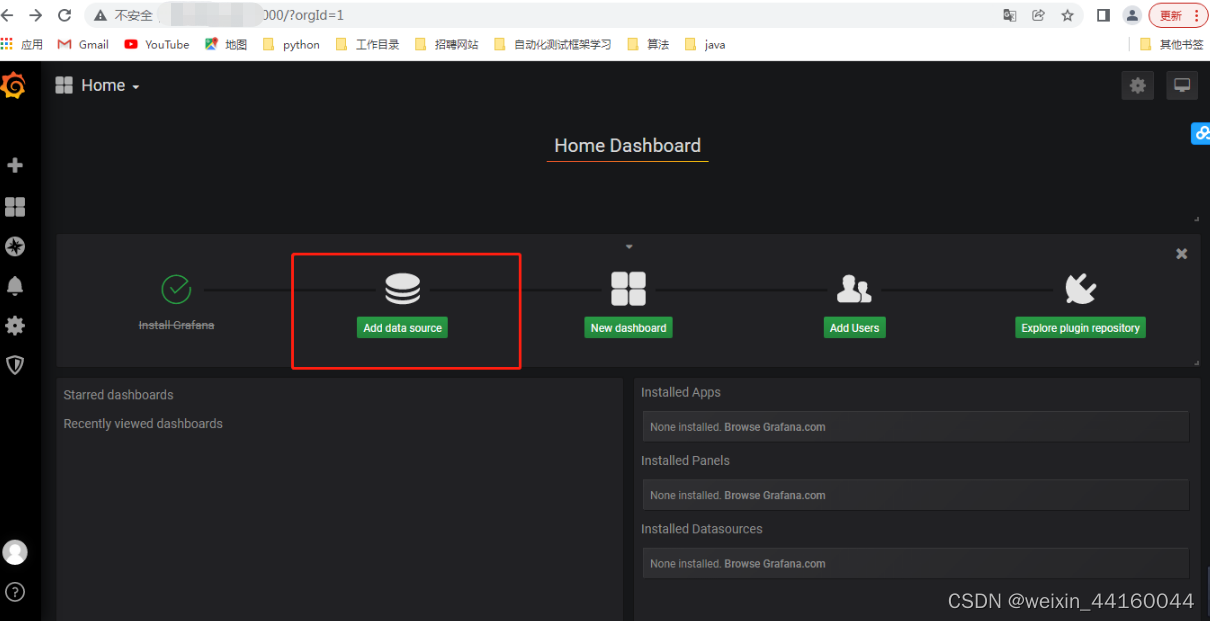1210x621 pixels.
Task: Open the YouTube bookmark
Action: pyautogui.click(x=157, y=44)
